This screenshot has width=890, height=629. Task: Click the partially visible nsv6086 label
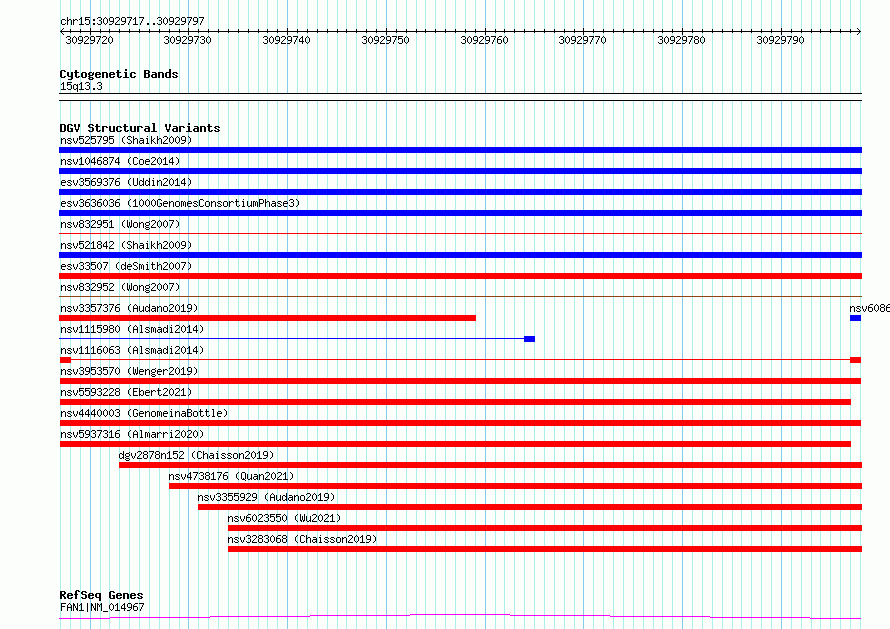870,308
